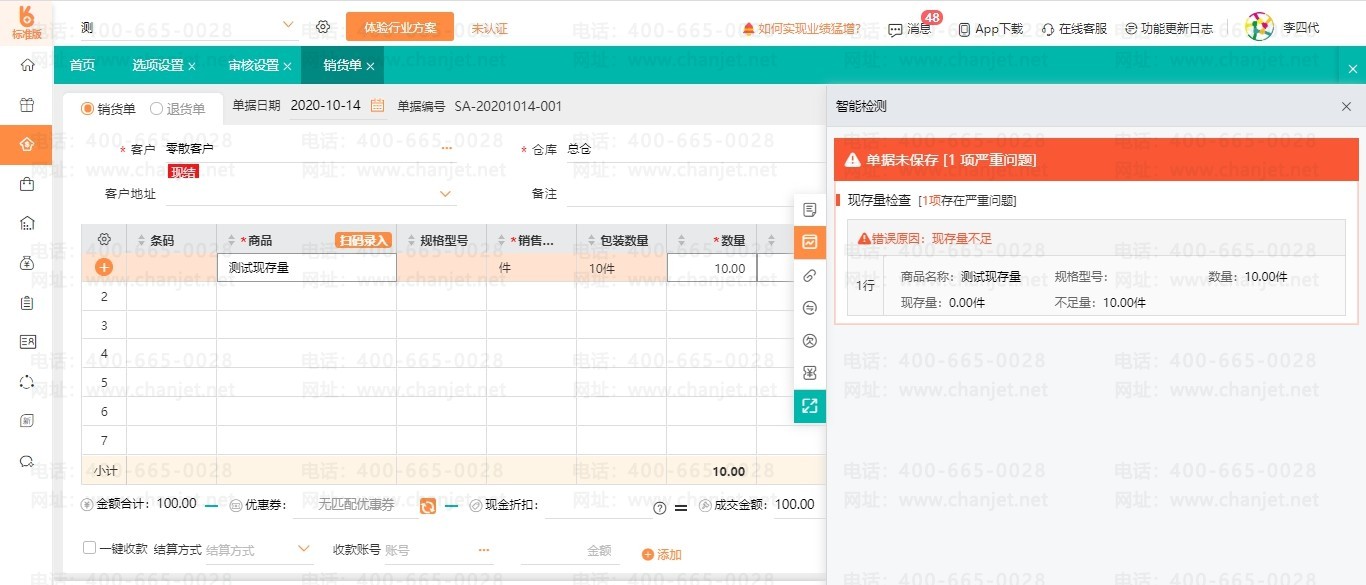Click the home icon in left sidebar

tap(27, 65)
